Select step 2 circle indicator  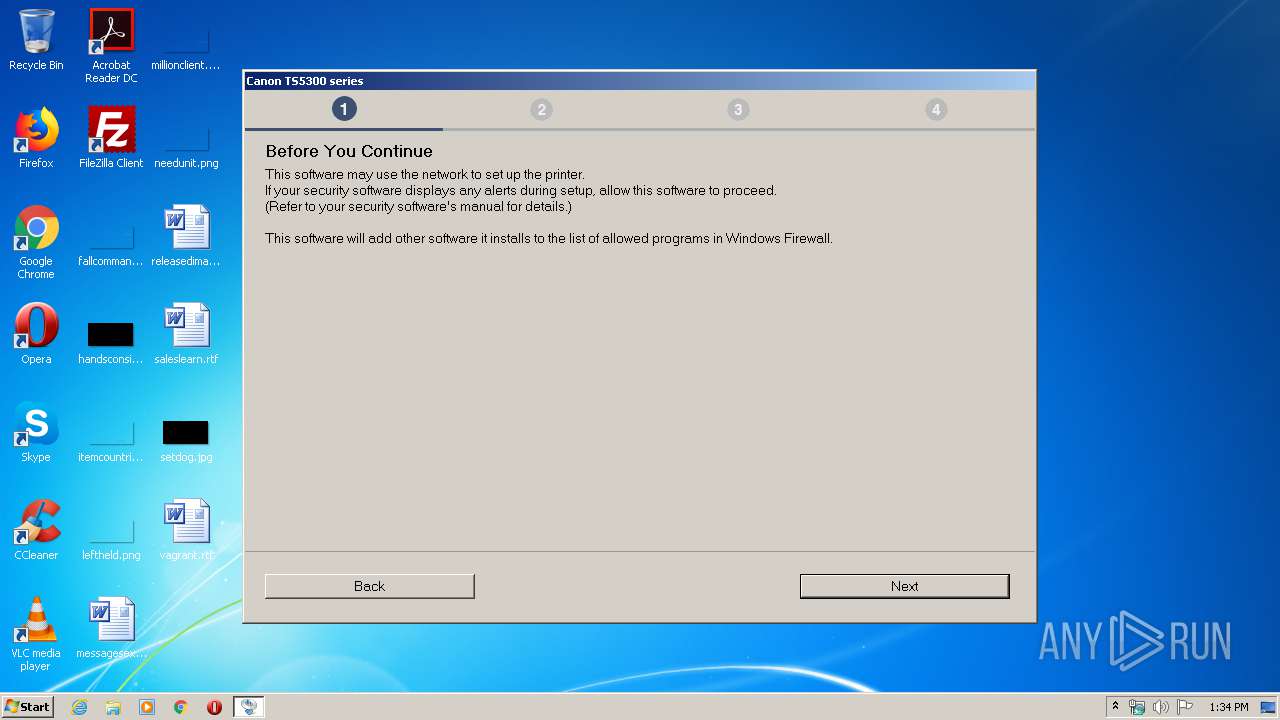541,109
